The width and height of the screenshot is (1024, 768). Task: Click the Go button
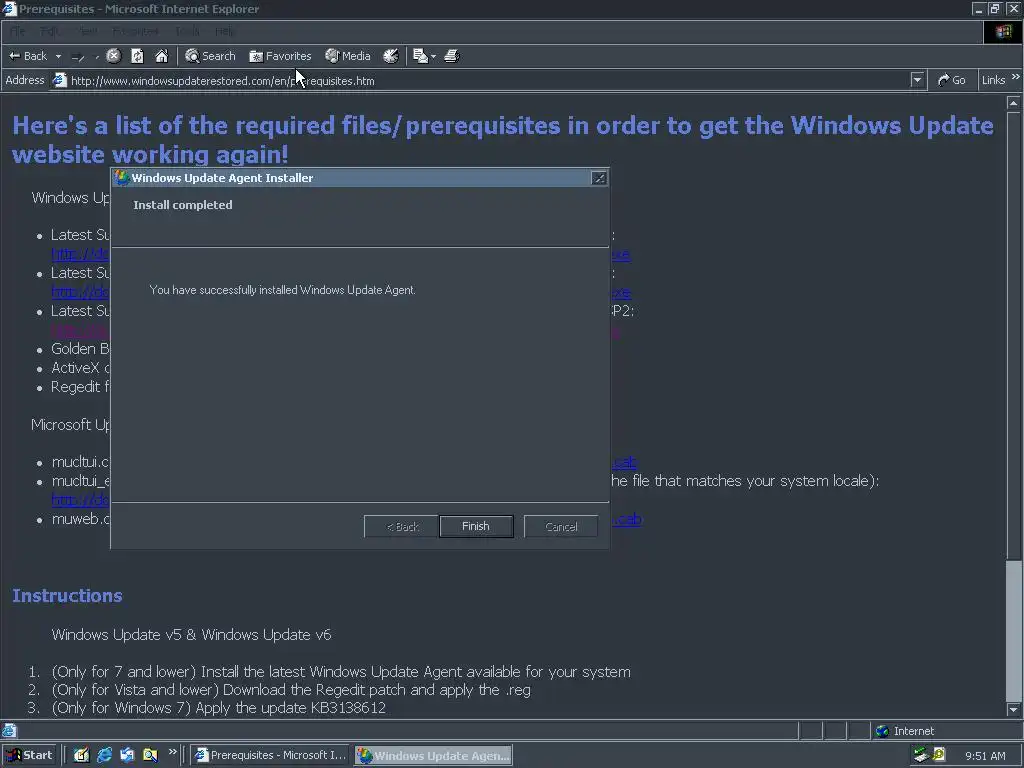(x=952, y=80)
